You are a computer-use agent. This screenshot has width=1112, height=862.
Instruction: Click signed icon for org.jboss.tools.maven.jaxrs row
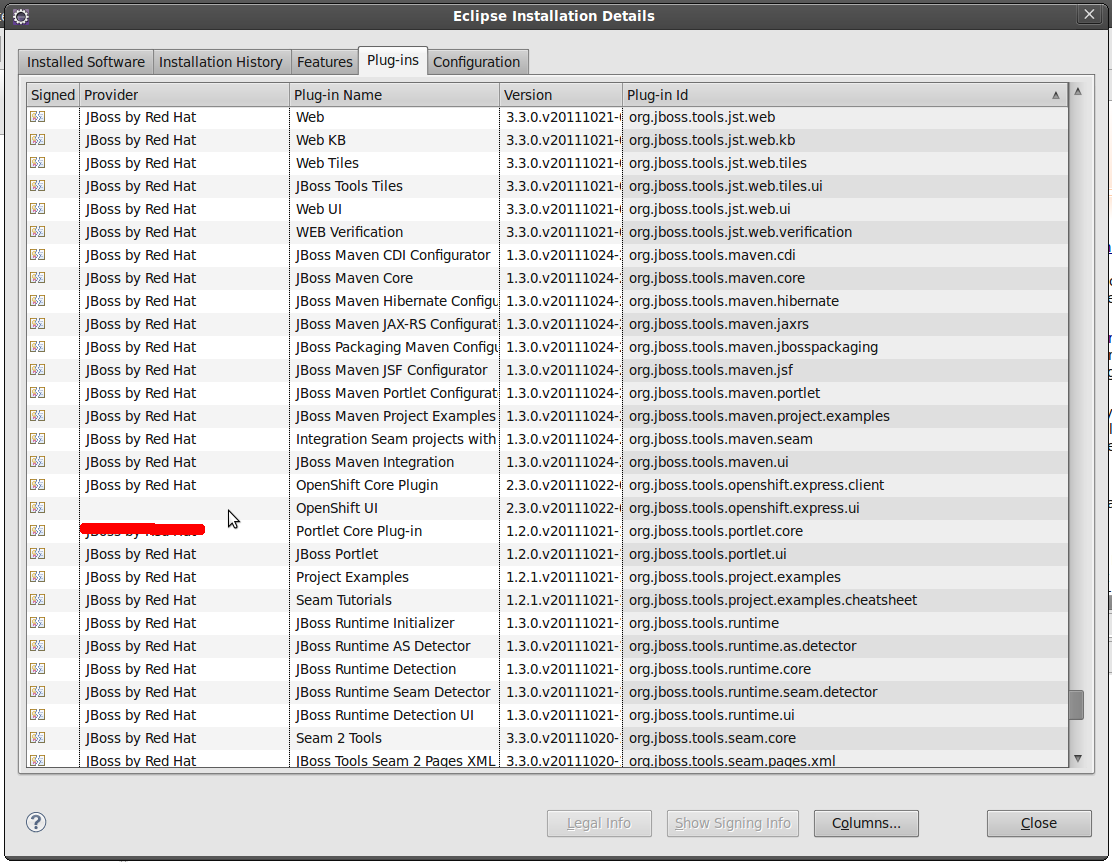click(38, 324)
